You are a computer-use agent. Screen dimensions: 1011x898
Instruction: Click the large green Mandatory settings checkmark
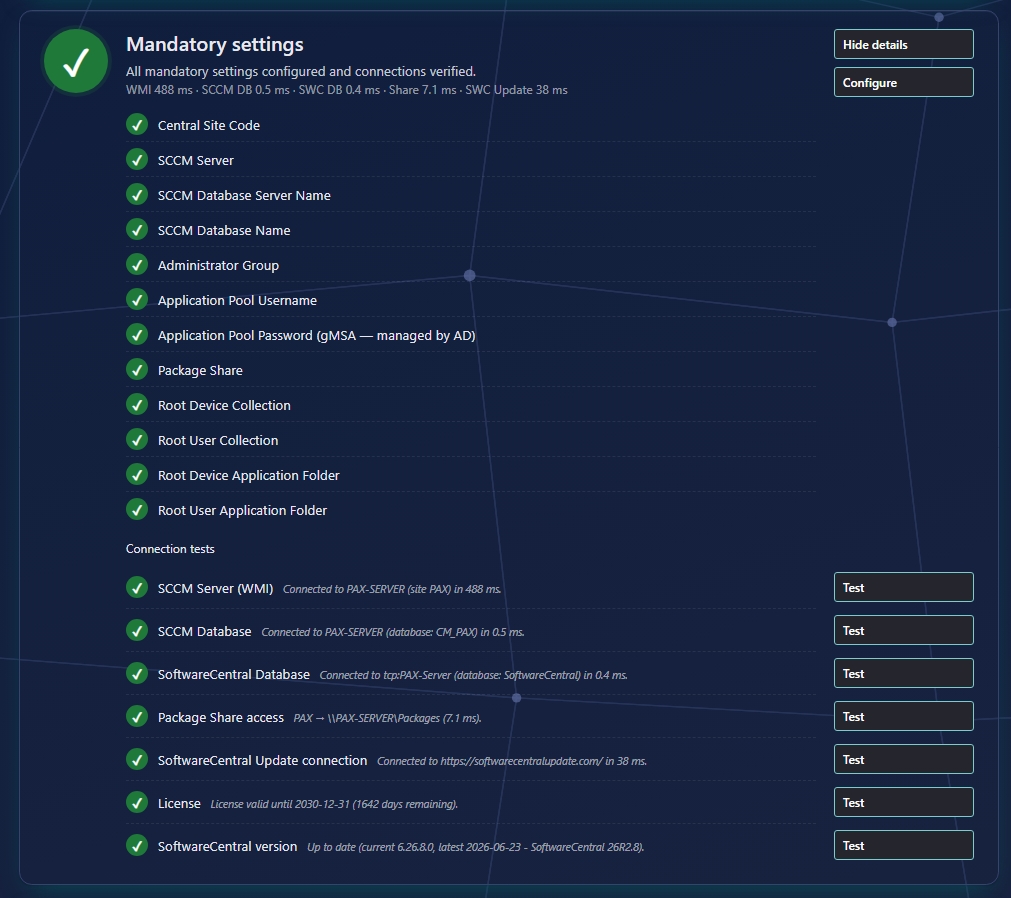pyautogui.click(x=76, y=61)
